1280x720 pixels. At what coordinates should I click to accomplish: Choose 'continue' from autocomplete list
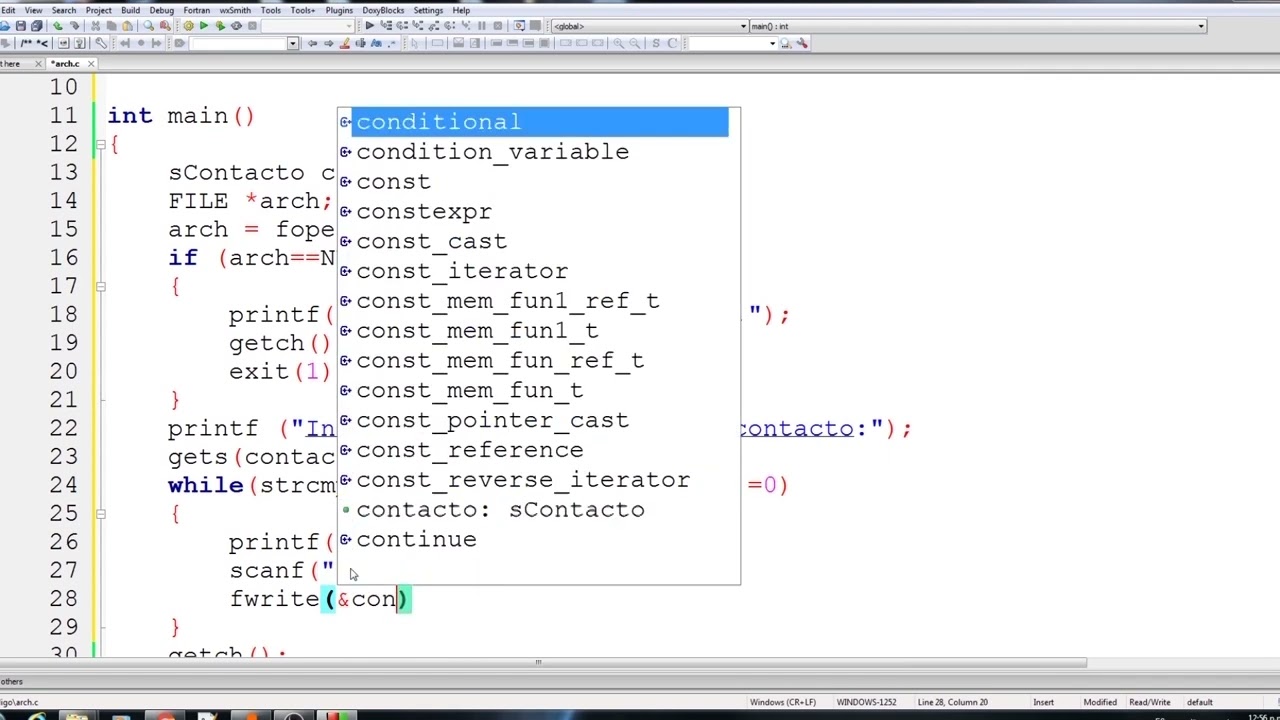click(416, 540)
